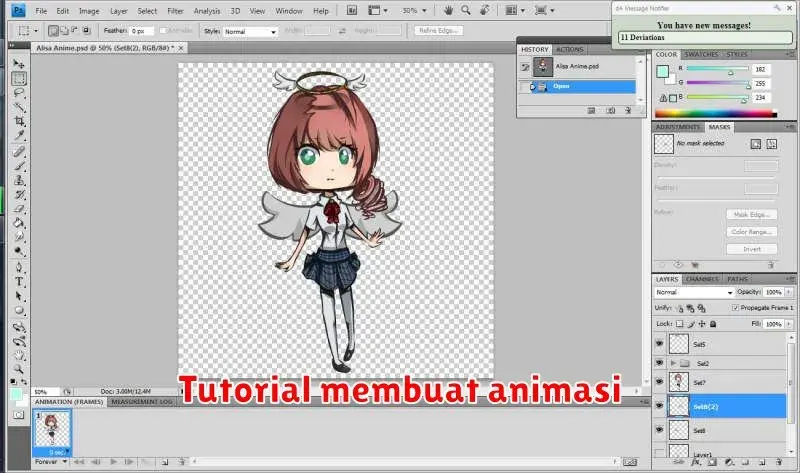Expand the Set2 layer group
800x473 pixels.
(x=673, y=363)
